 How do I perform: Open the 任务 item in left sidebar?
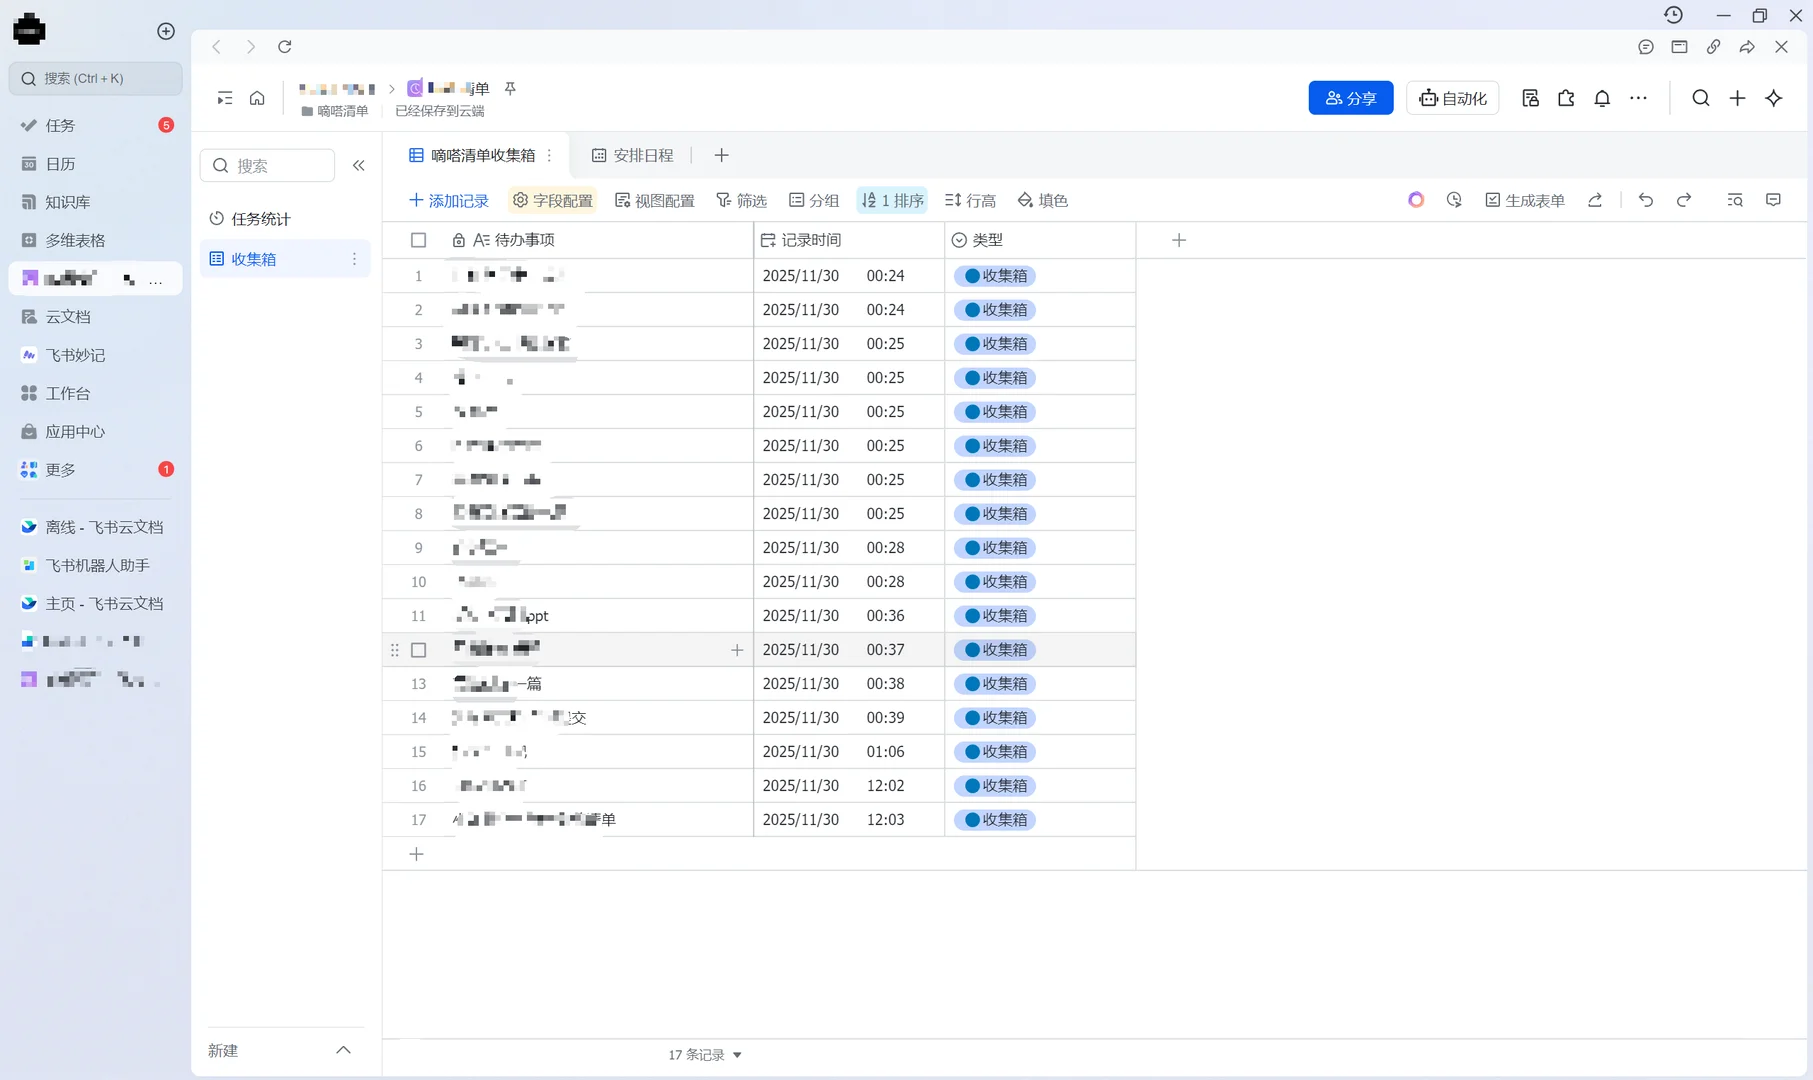(59, 125)
